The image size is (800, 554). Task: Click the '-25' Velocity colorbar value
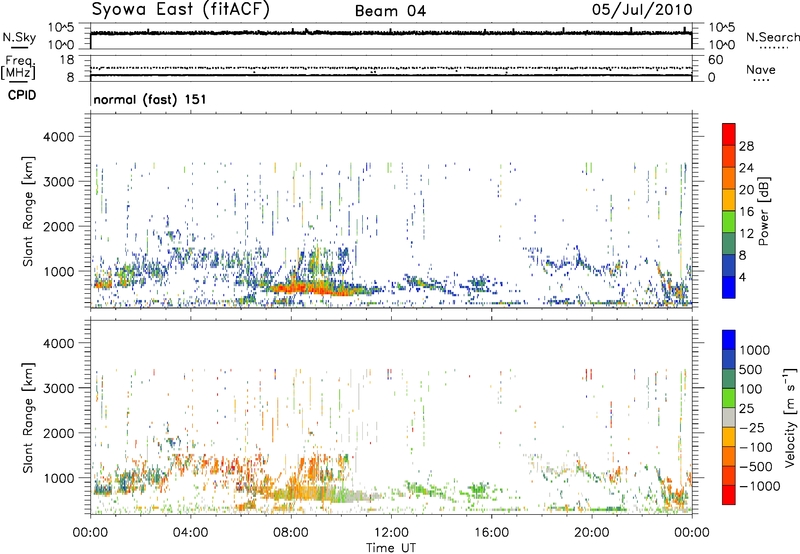tap(751, 427)
